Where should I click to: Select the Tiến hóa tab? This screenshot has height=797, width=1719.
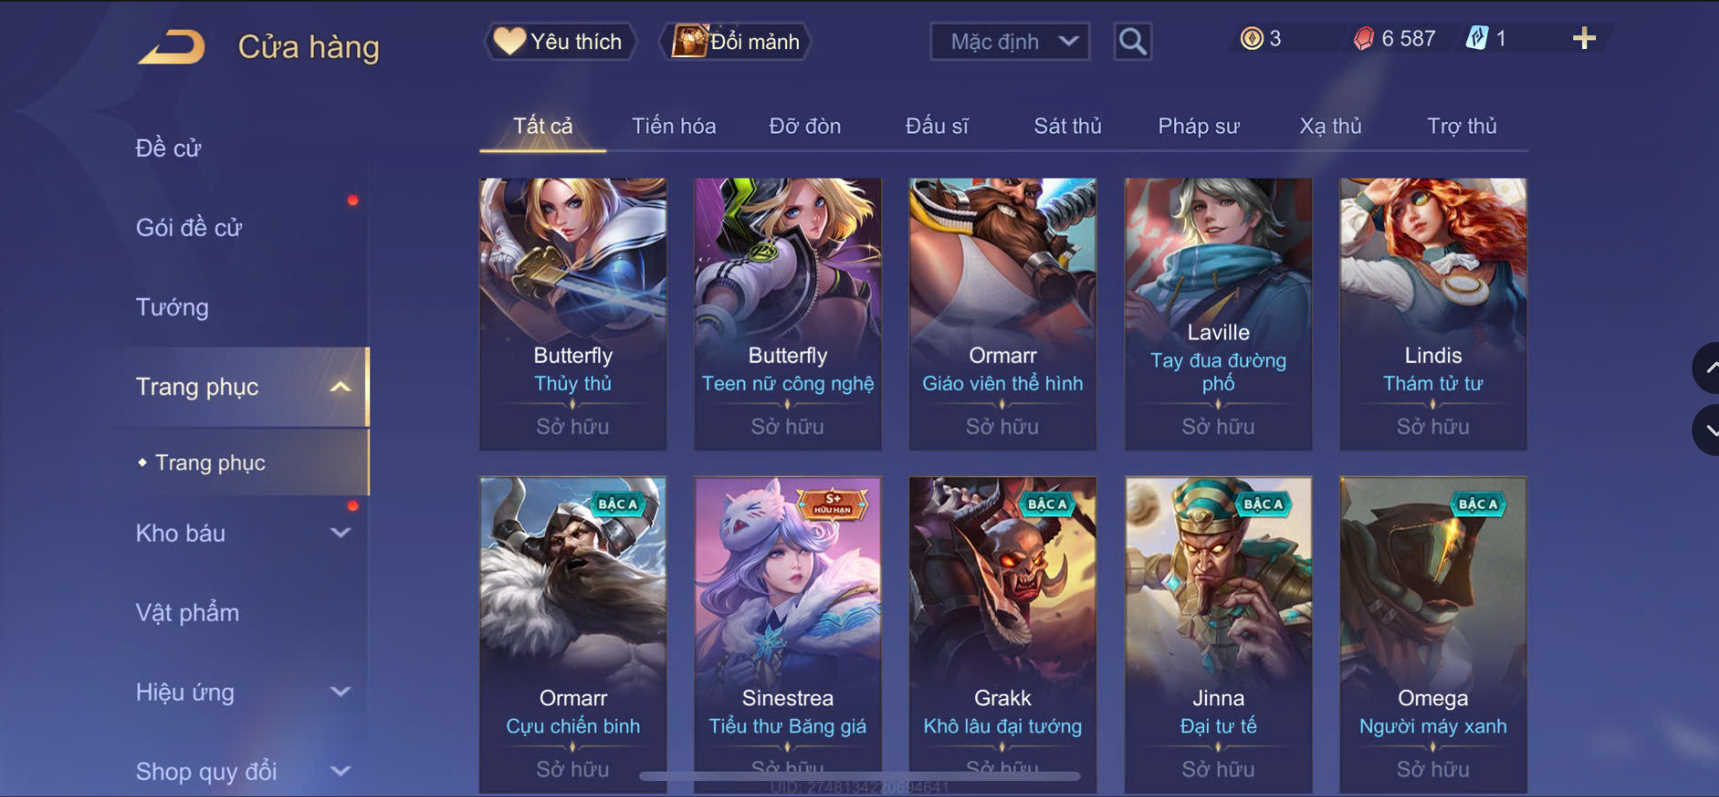coord(673,126)
